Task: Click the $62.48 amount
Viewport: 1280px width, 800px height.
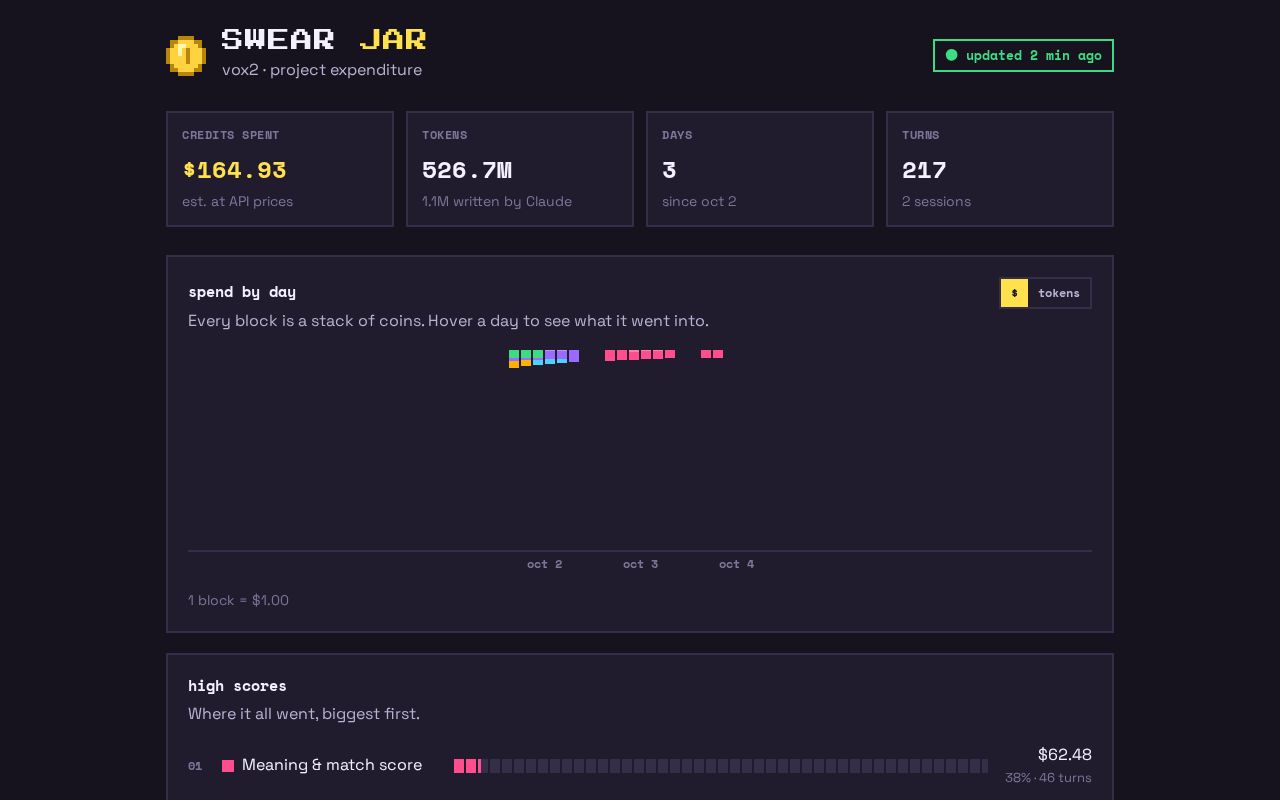Action: [x=1065, y=754]
